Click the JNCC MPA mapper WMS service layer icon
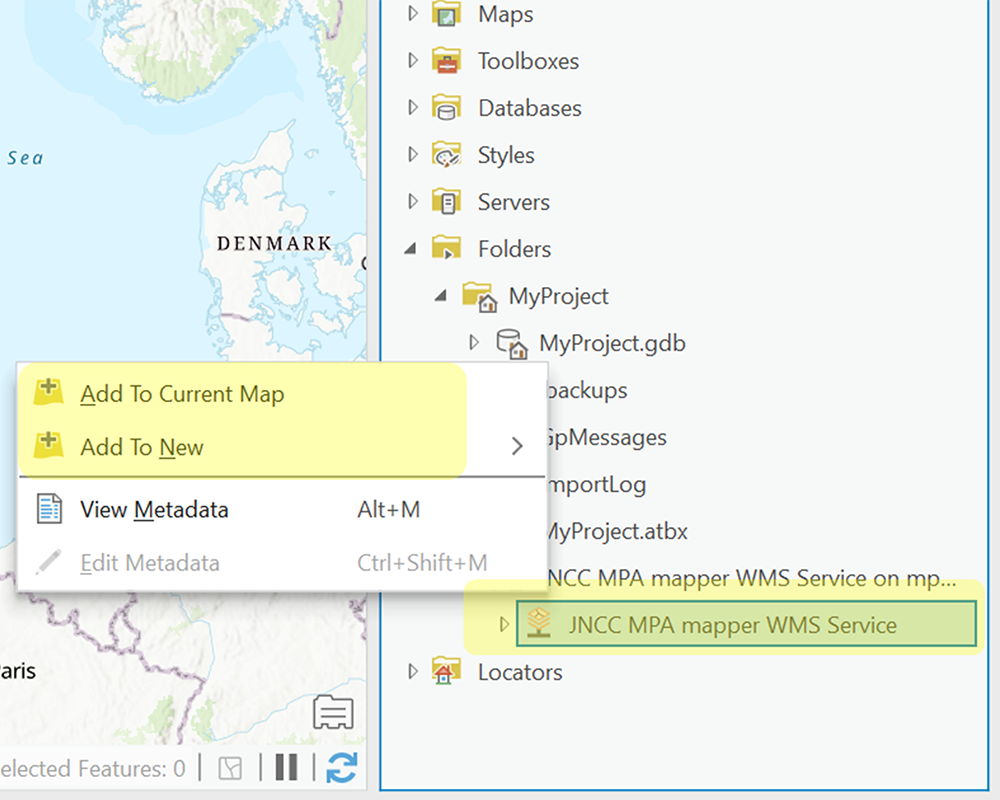This screenshot has height=800, width=1000. click(540, 624)
